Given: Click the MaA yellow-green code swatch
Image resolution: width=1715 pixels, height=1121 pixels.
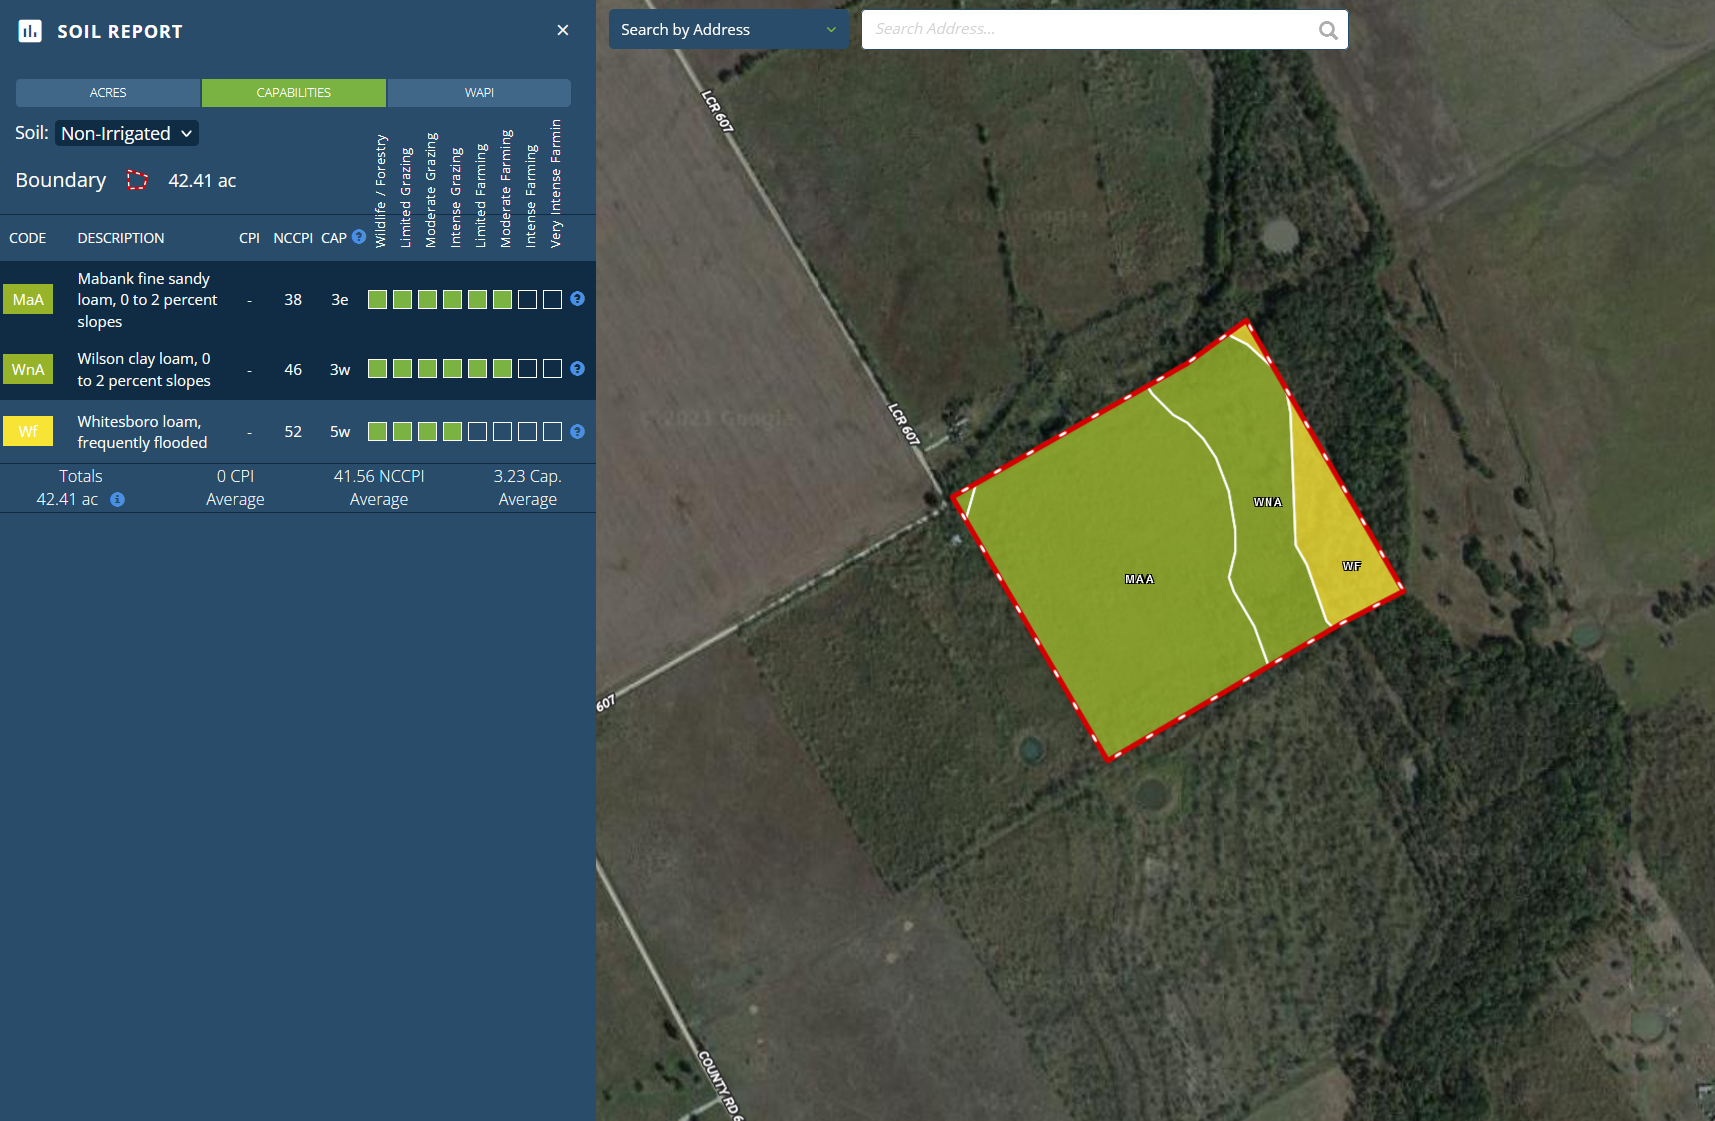Looking at the screenshot, I should 28,300.
